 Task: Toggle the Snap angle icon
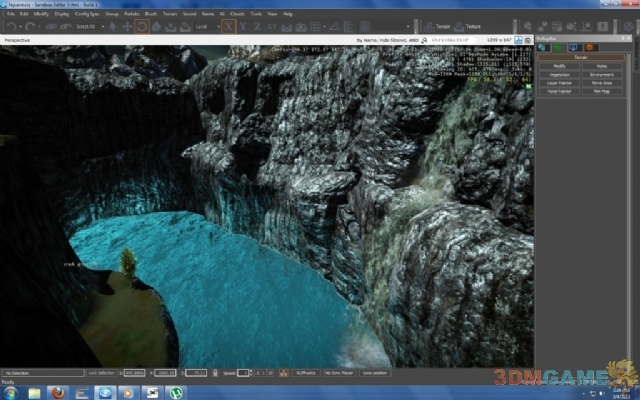click(334, 27)
